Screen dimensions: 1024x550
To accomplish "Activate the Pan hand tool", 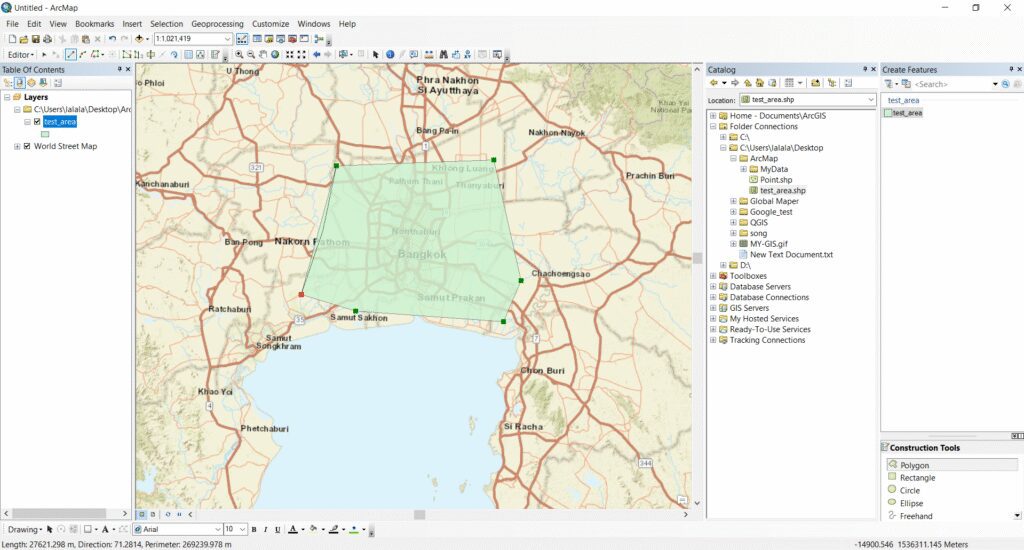I will (x=263, y=55).
